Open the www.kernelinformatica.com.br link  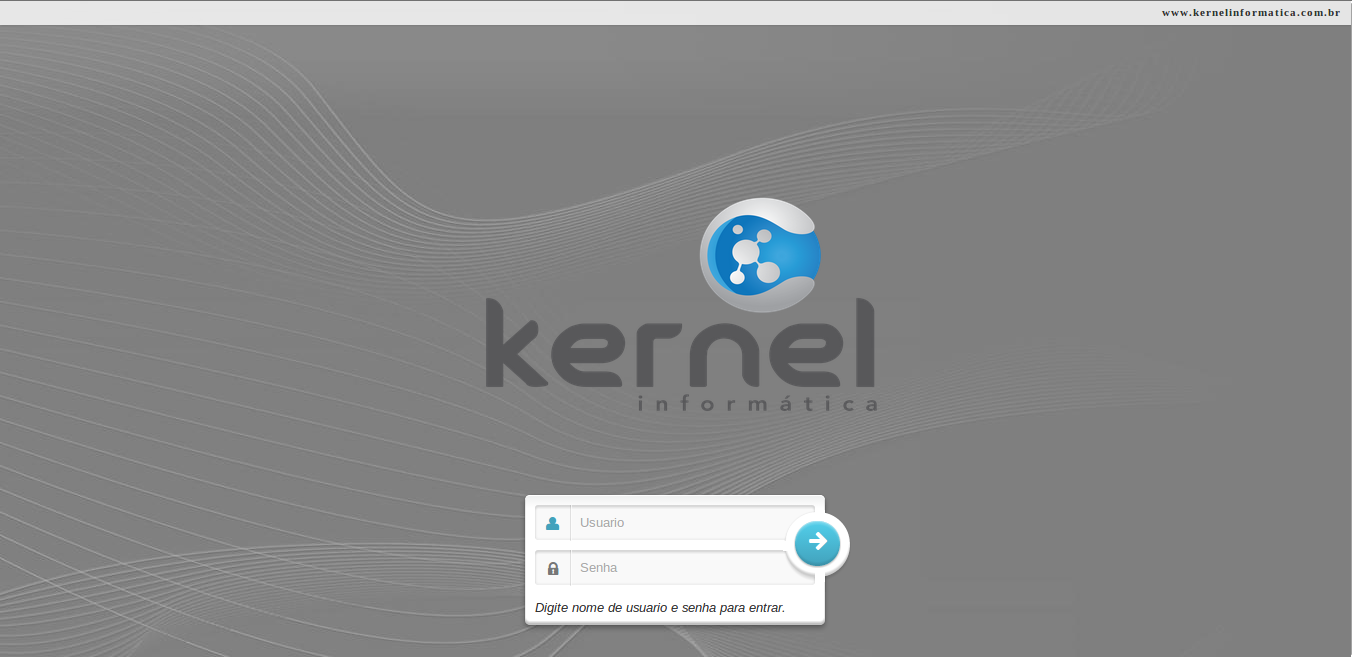(1250, 12)
